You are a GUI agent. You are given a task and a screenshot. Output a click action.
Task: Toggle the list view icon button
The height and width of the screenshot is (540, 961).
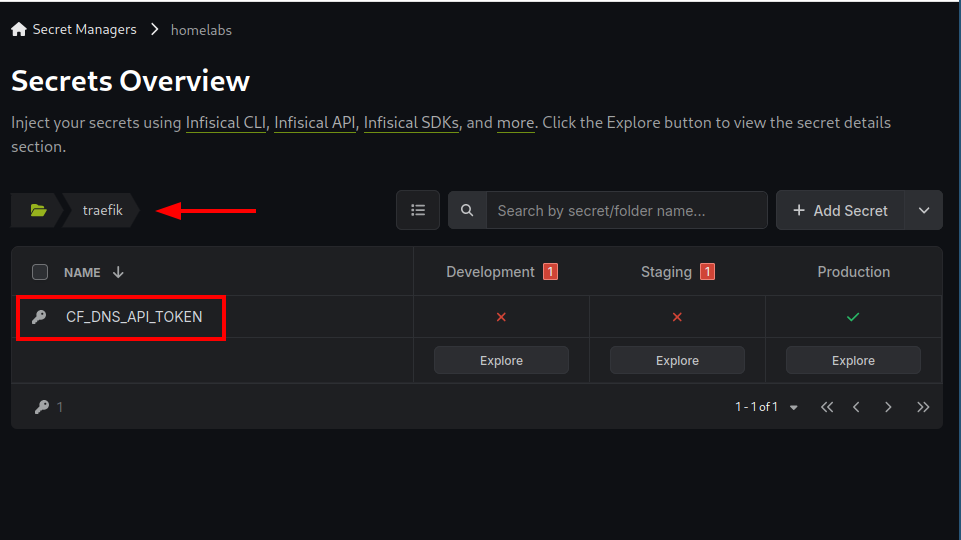point(418,210)
